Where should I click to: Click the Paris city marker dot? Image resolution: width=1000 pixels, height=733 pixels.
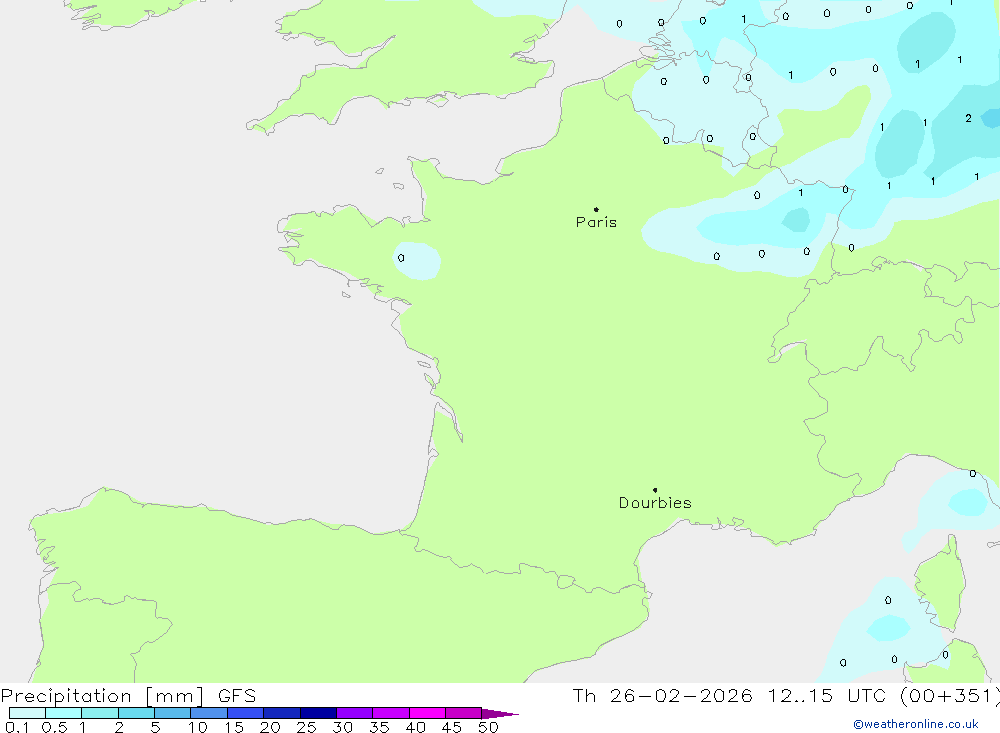tap(596, 210)
